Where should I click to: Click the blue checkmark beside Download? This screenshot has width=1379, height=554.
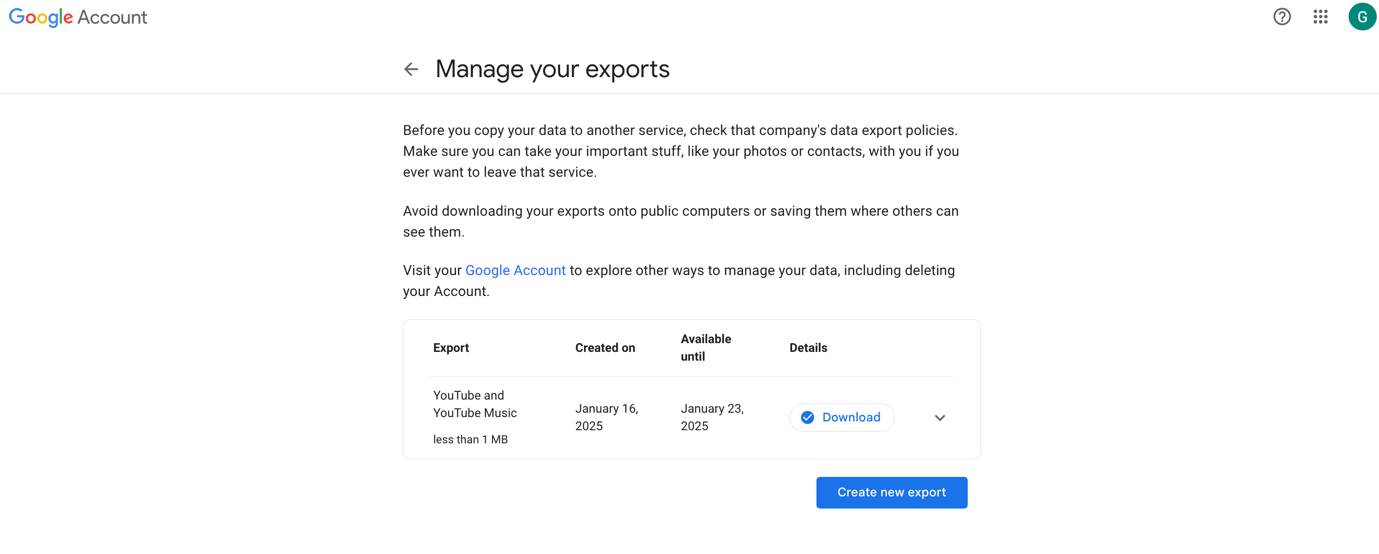coord(807,418)
